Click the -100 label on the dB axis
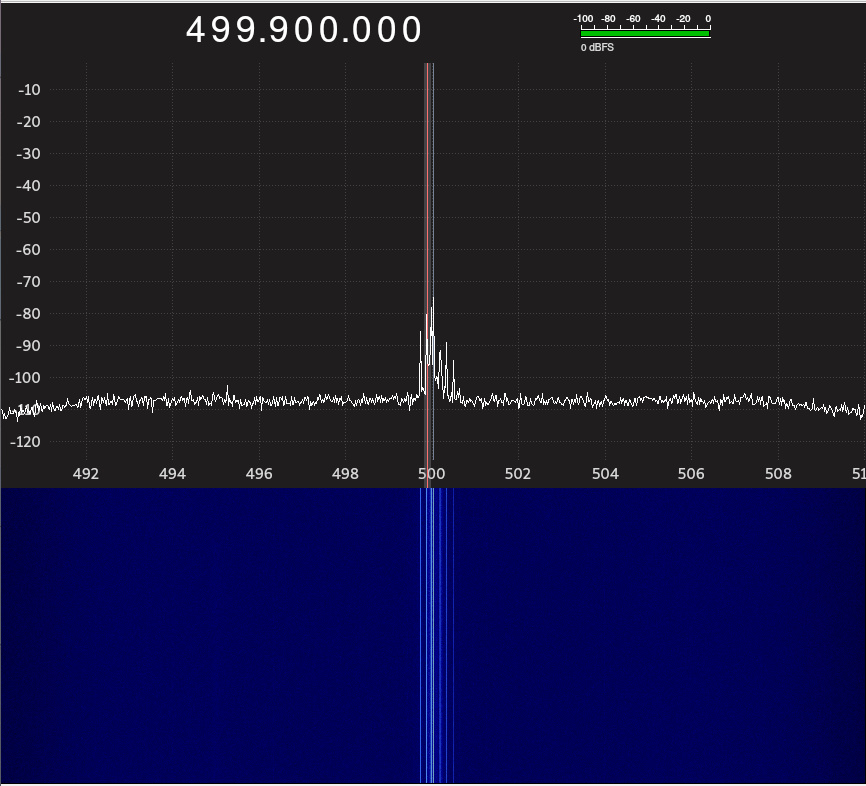The image size is (866, 786). click(25, 378)
